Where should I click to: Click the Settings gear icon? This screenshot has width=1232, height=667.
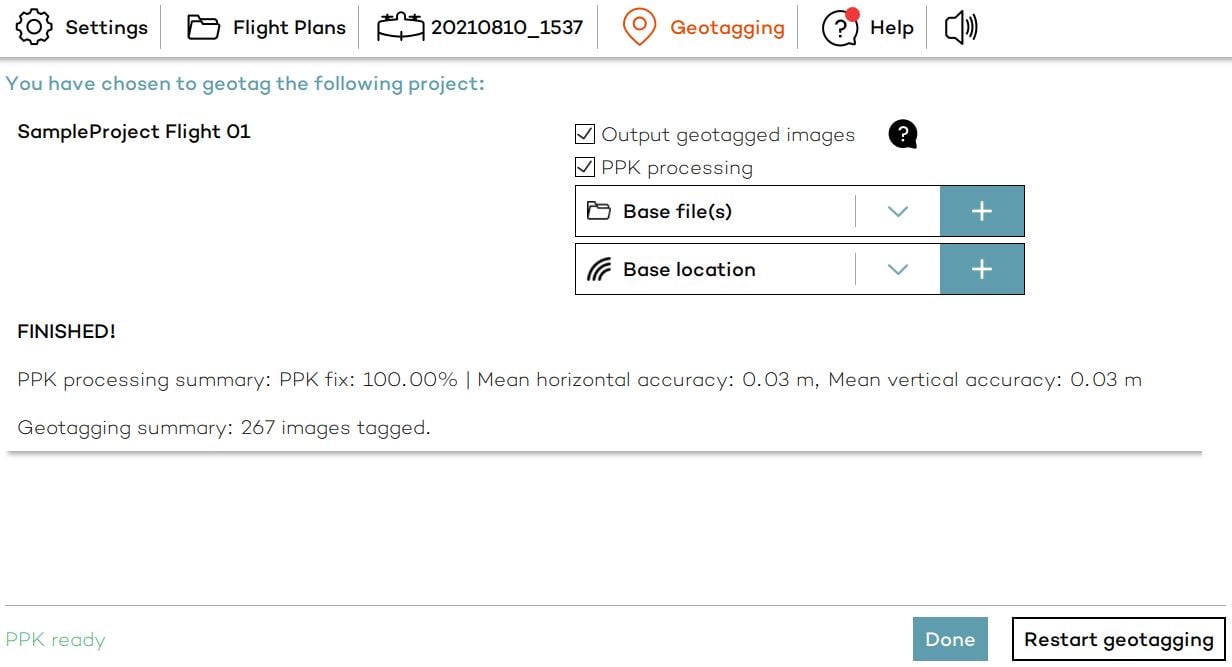[34, 27]
